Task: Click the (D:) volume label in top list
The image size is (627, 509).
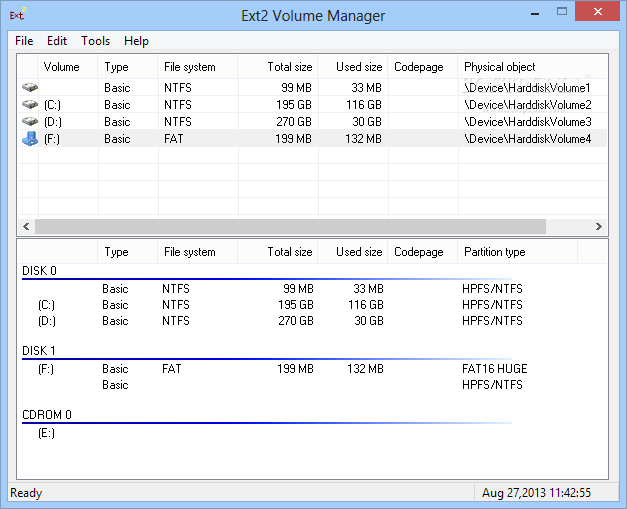Action: pos(53,122)
